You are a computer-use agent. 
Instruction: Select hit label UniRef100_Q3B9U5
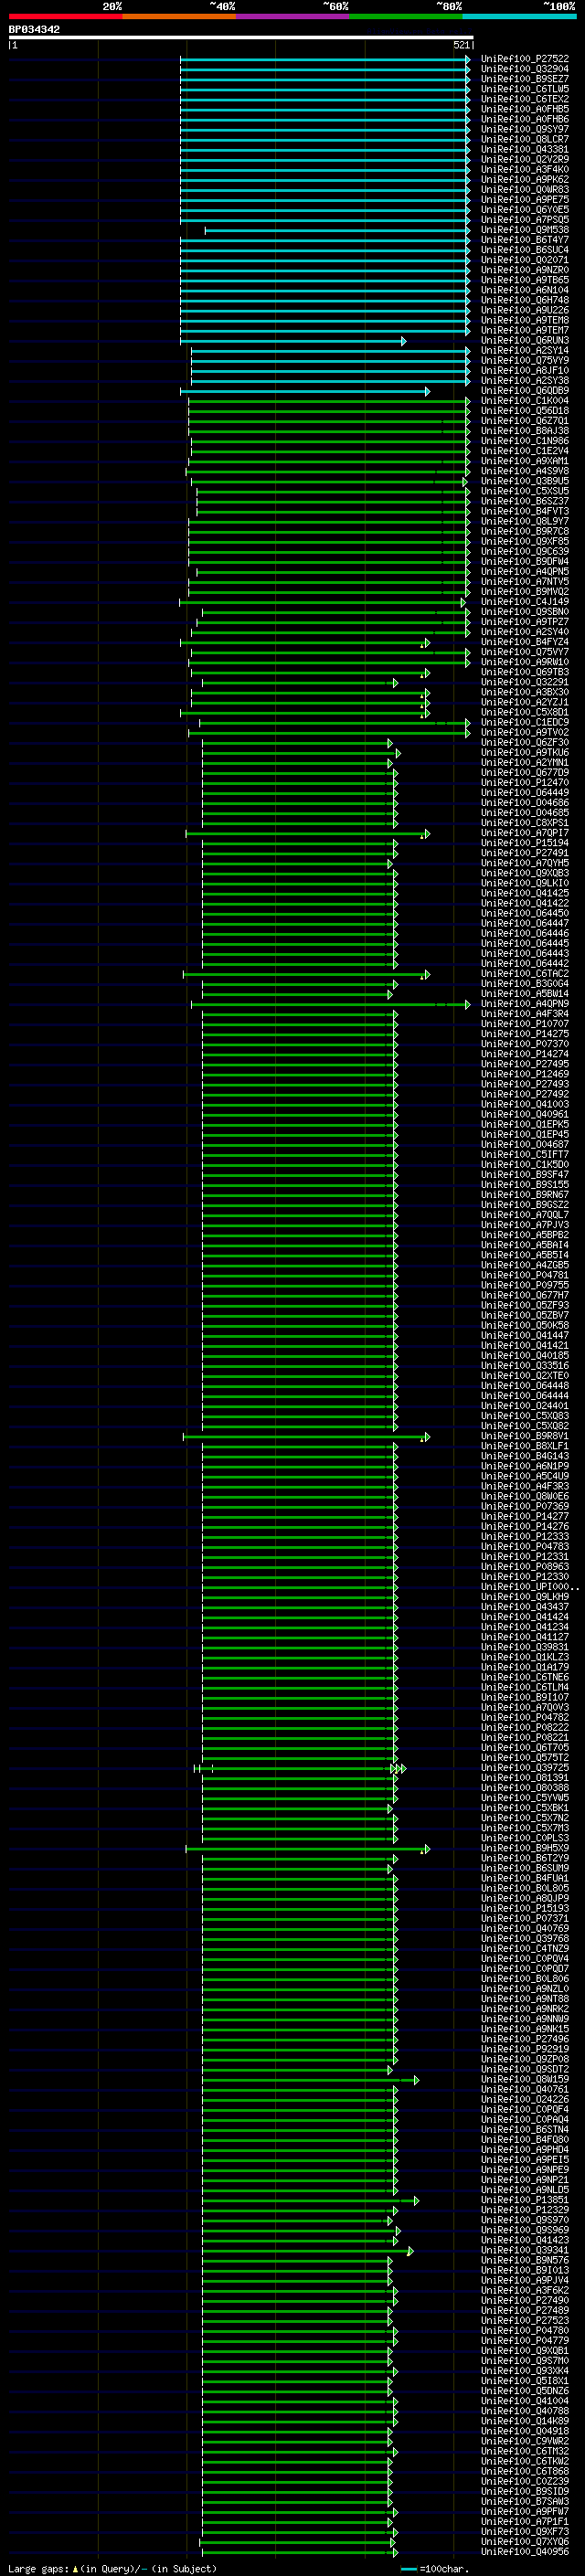524,481
